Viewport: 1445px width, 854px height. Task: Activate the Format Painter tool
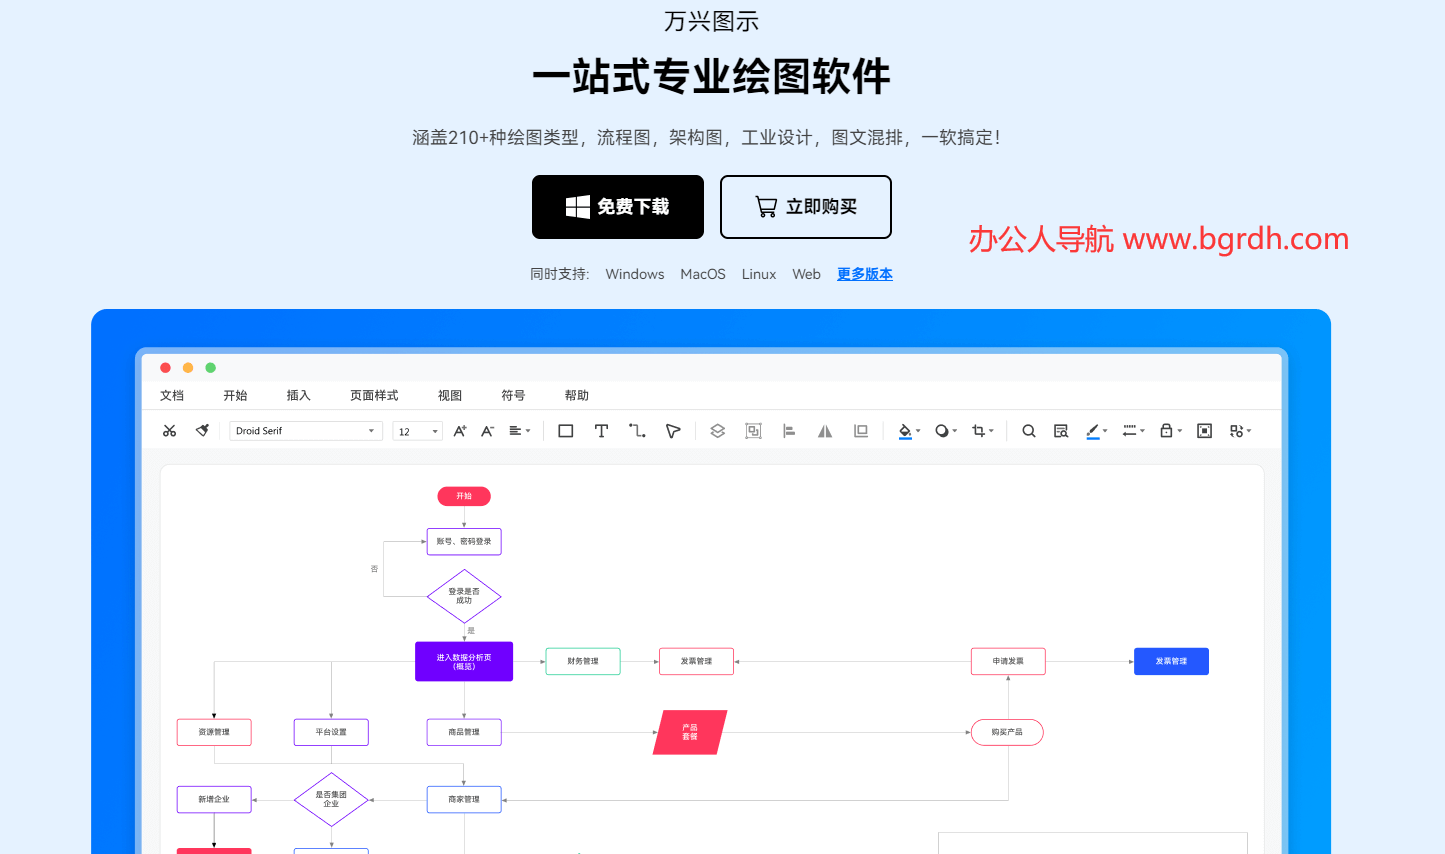[x=203, y=430]
